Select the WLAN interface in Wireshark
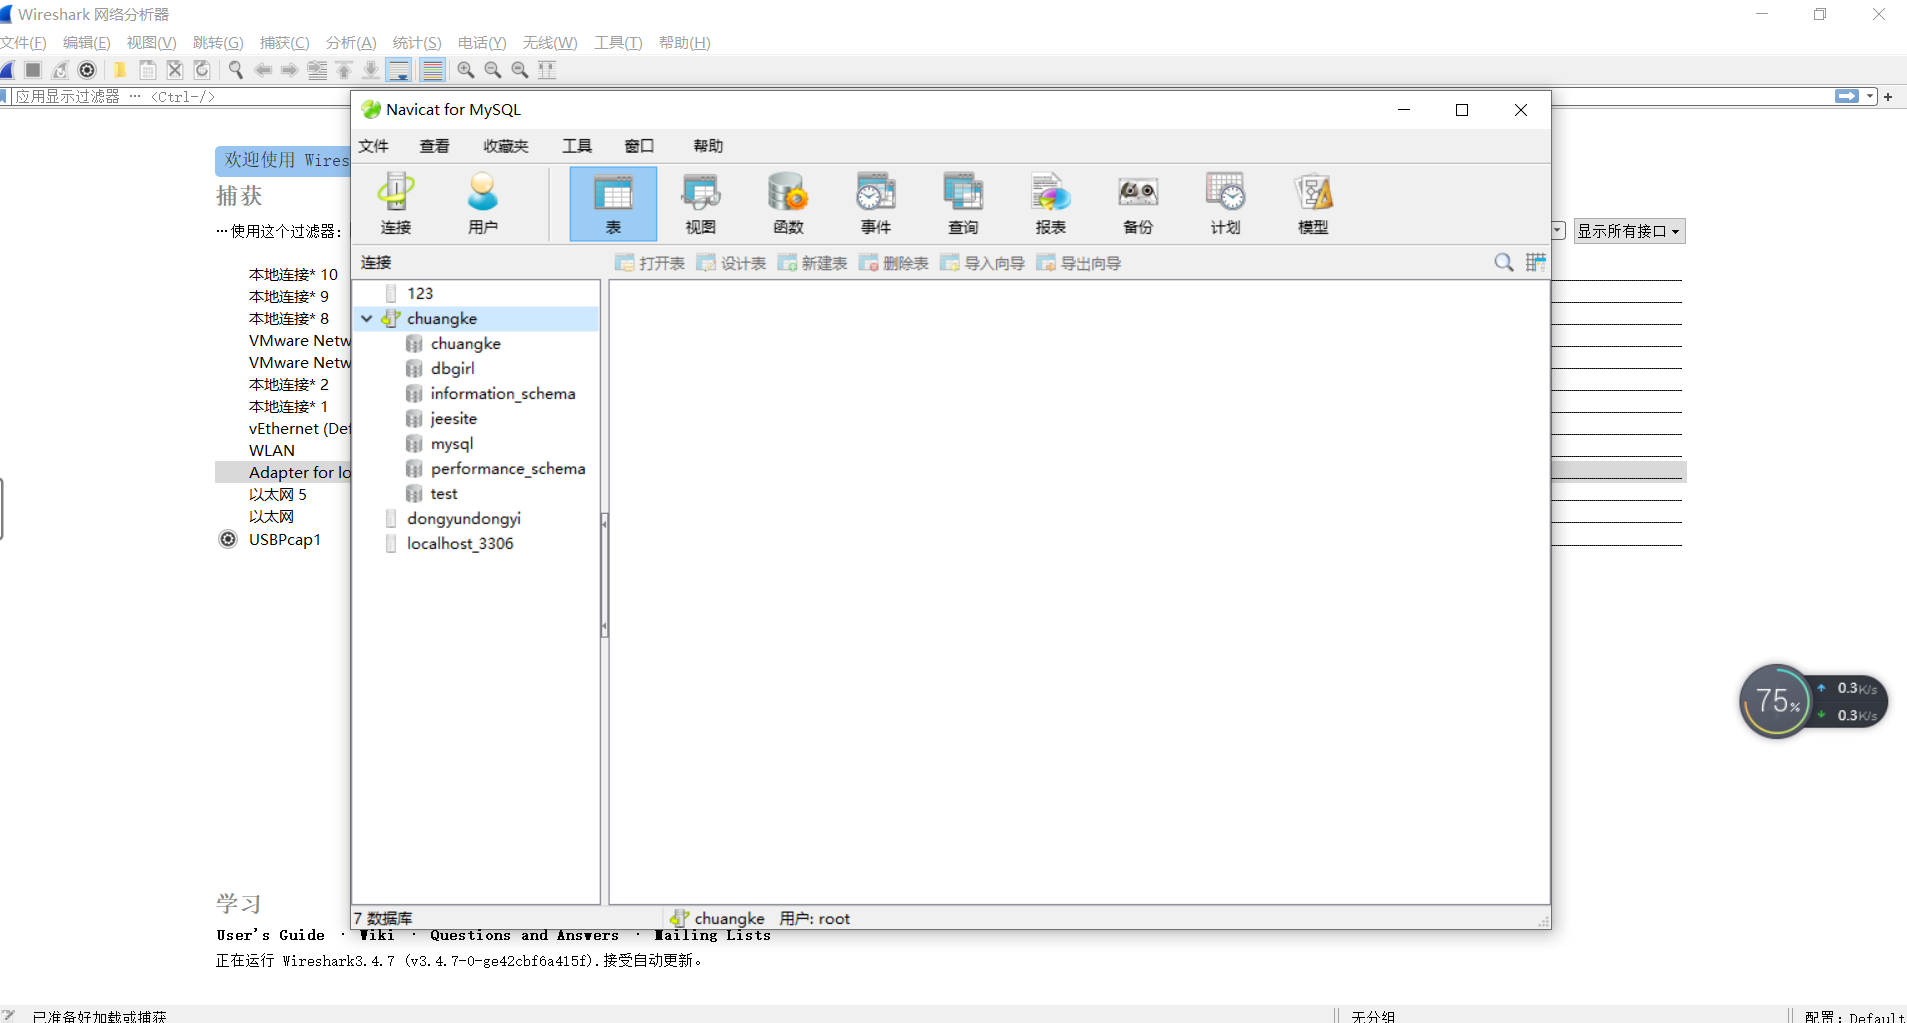The width and height of the screenshot is (1907, 1023). click(x=272, y=450)
